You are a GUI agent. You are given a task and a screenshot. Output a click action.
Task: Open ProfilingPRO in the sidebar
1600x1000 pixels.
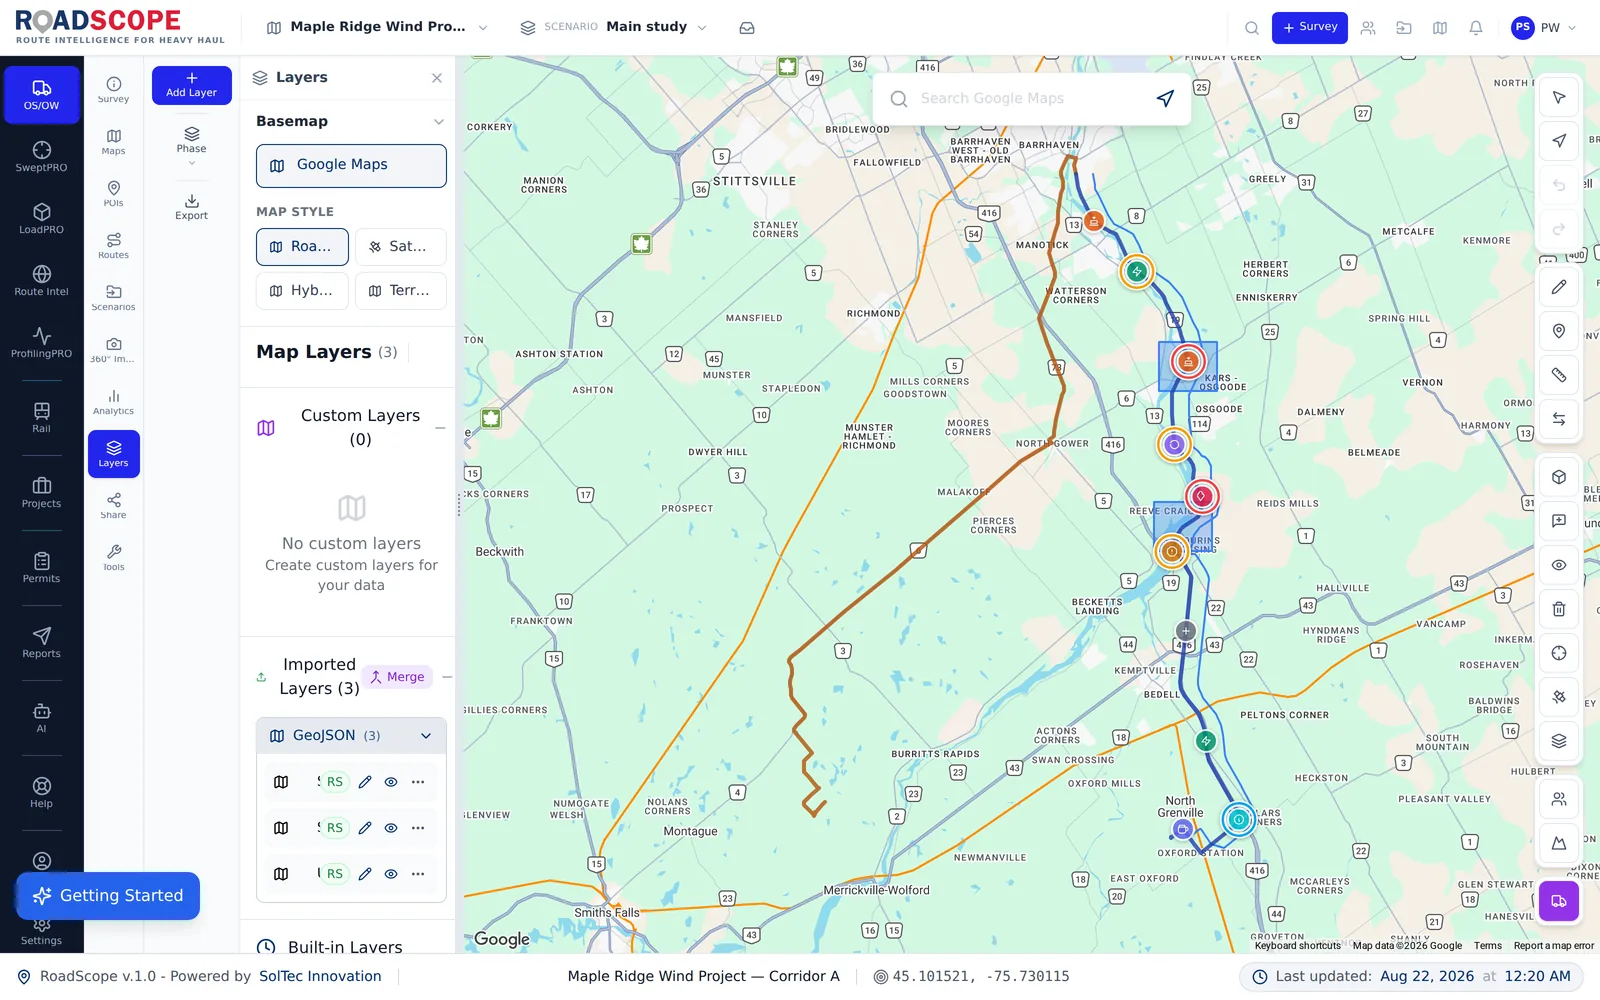(x=42, y=343)
